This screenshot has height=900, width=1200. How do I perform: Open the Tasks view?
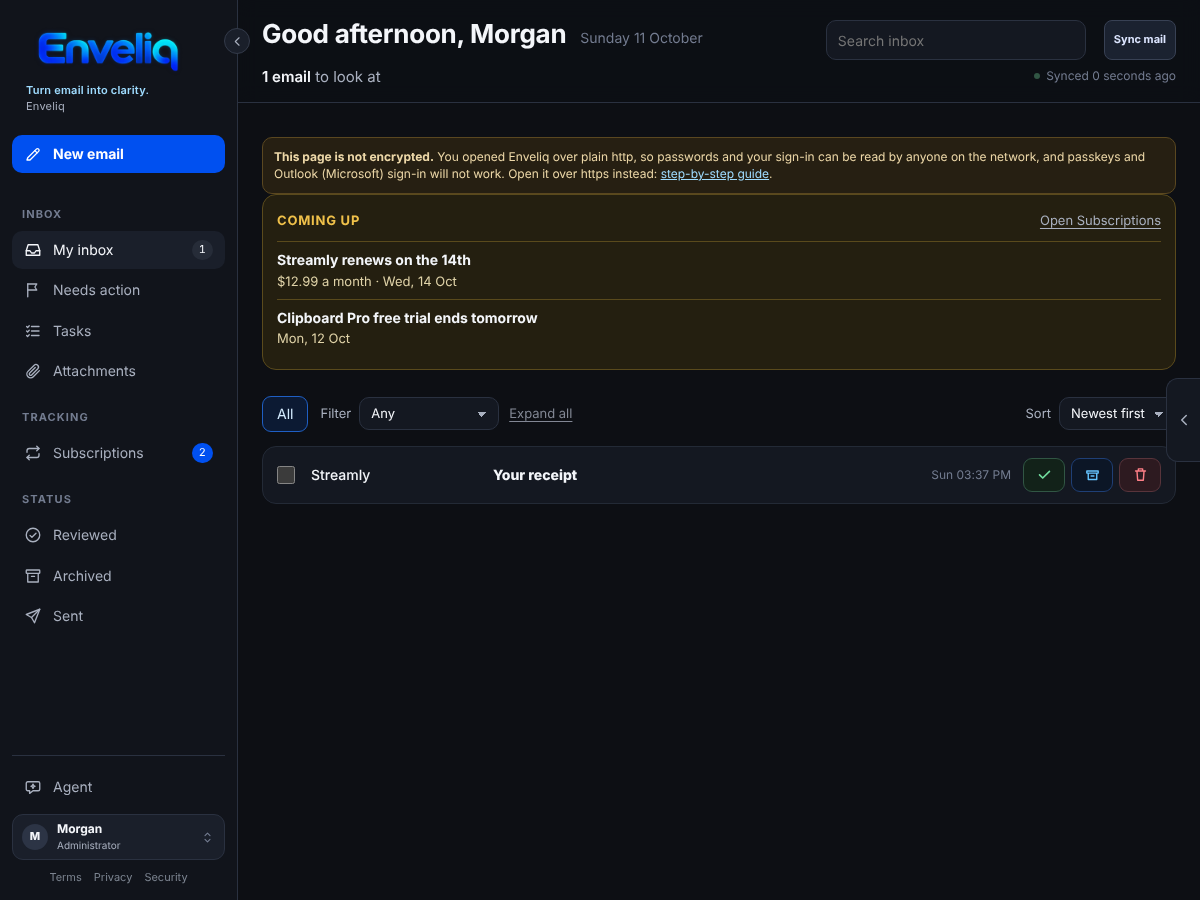(x=118, y=331)
